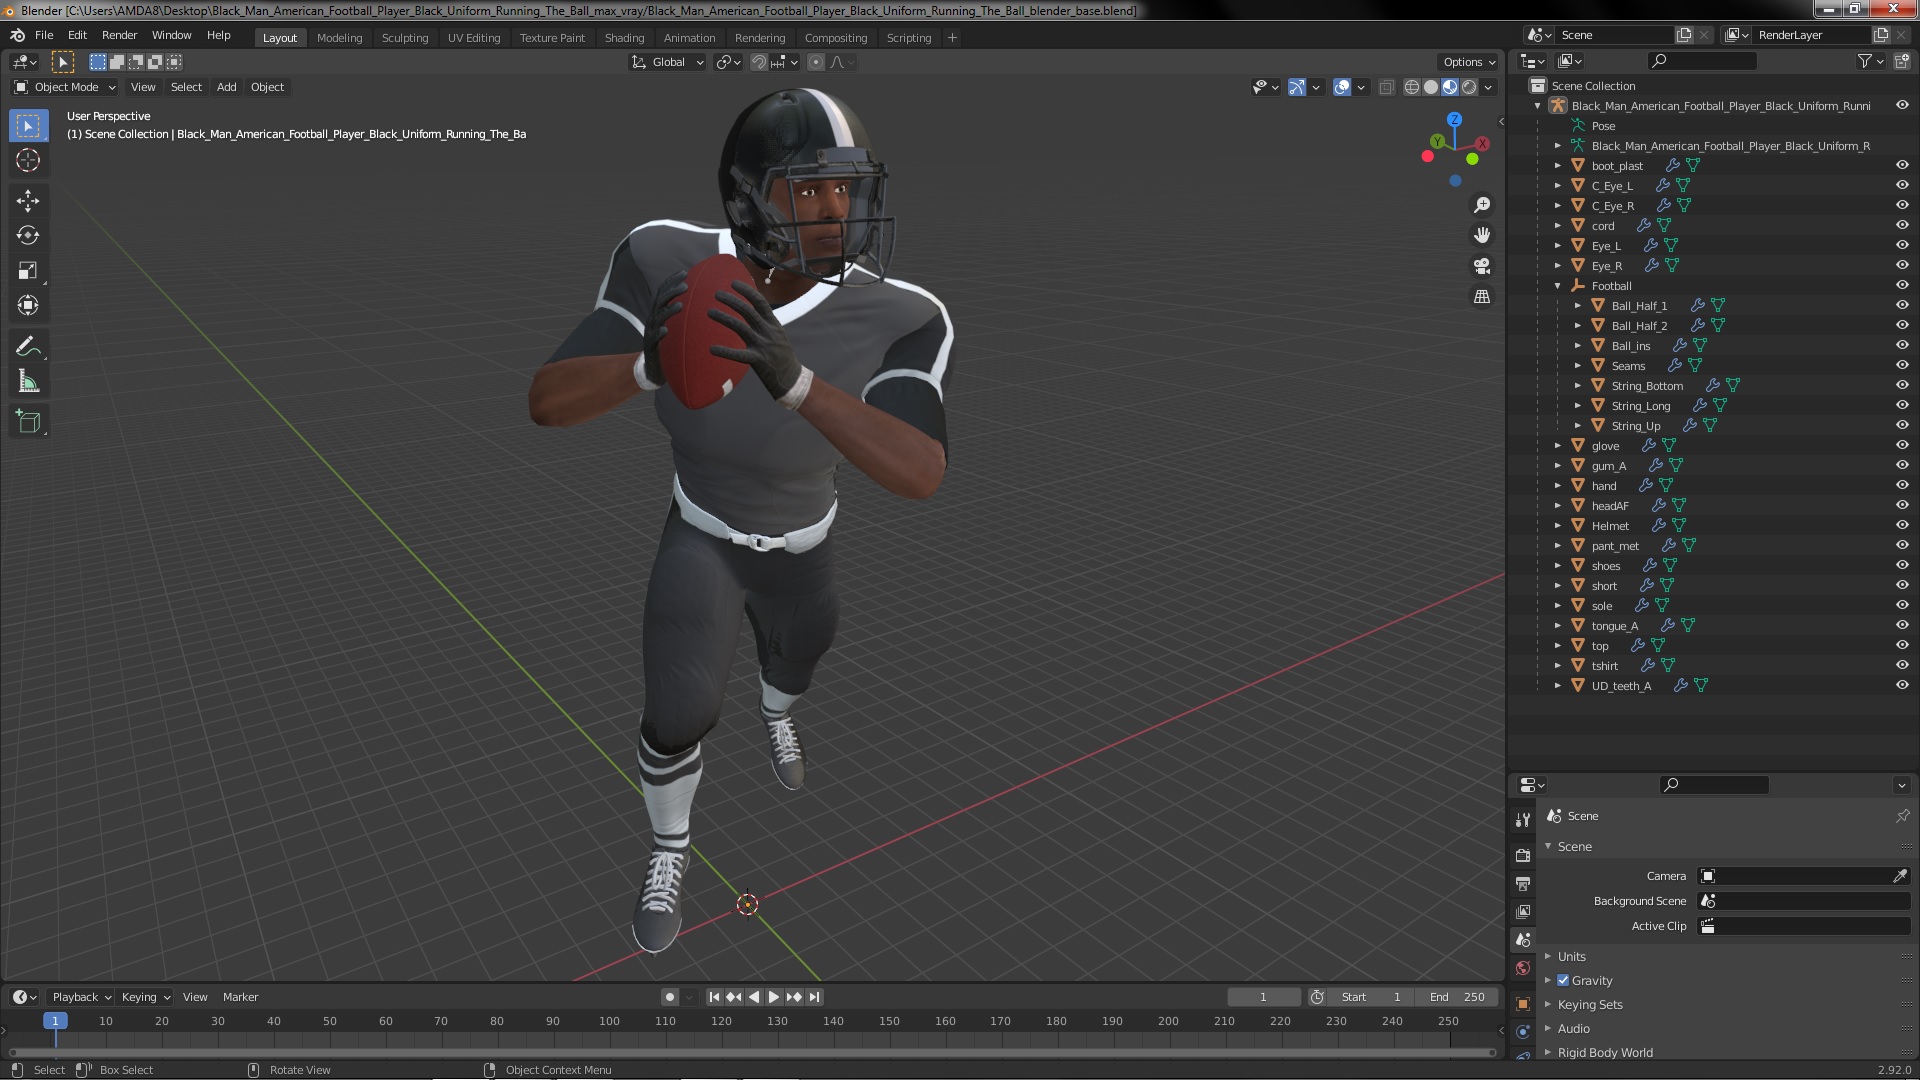This screenshot has height=1080, width=1920.
Task: Expand the headAF object
Action: [x=1558, y=506]
